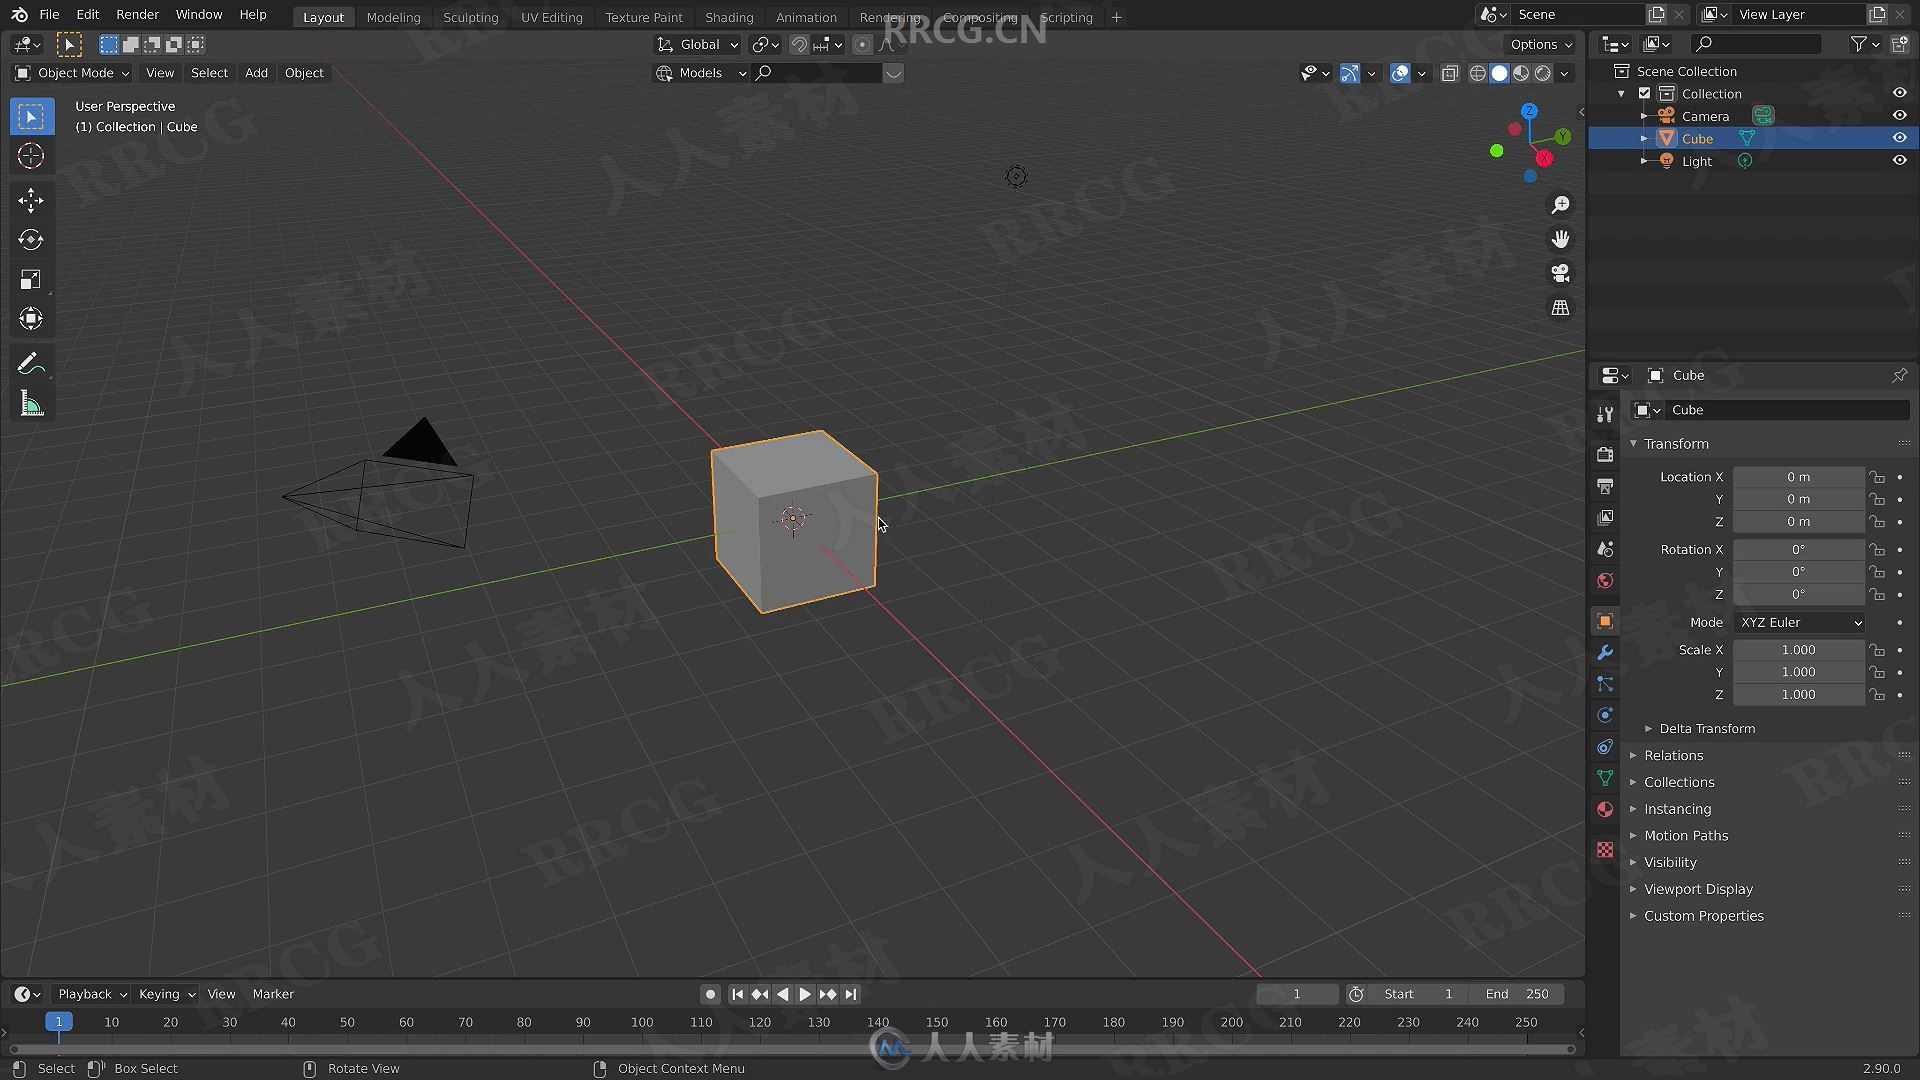
Task: Click the Render menu in header
Action: [137, 16]
